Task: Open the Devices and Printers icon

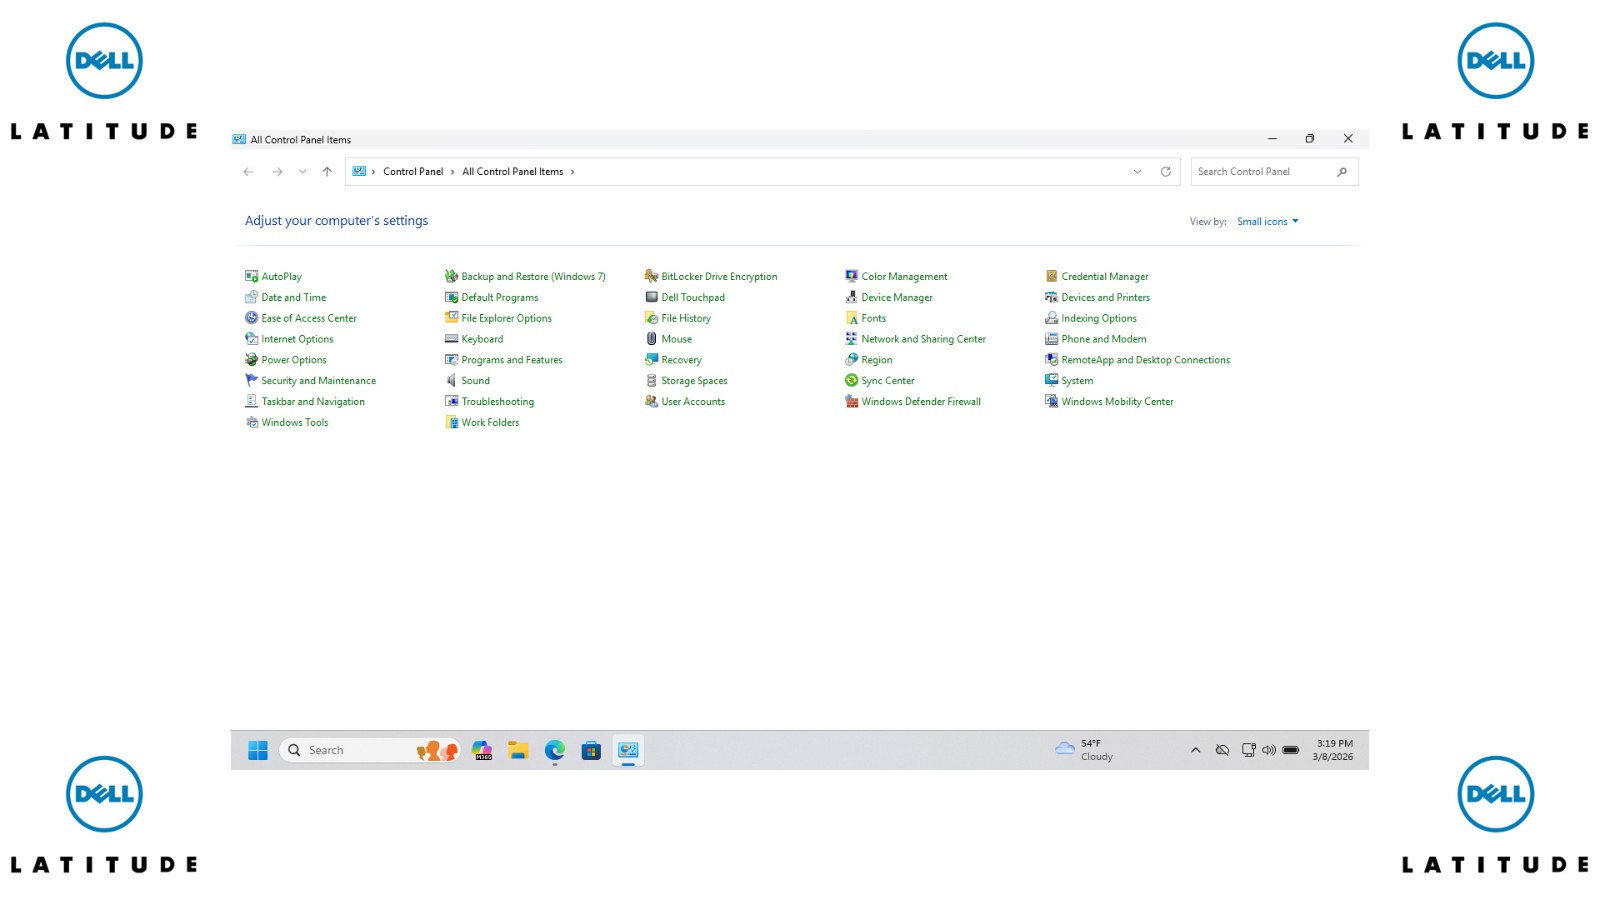Action: (x=1052, y=297)
